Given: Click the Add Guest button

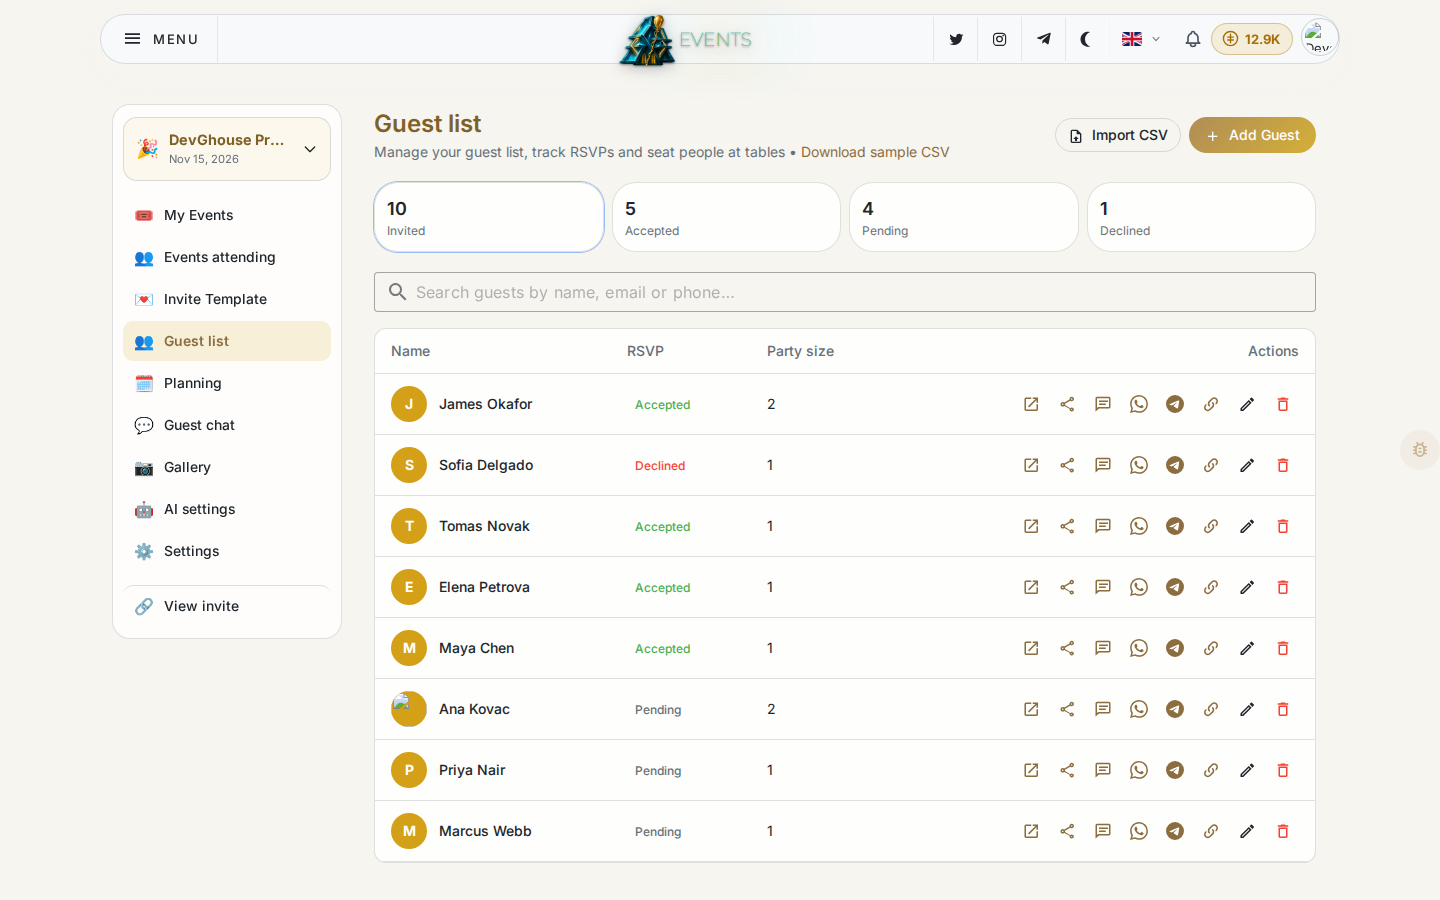Looking at the screenshot, I should click(1252, 135).
